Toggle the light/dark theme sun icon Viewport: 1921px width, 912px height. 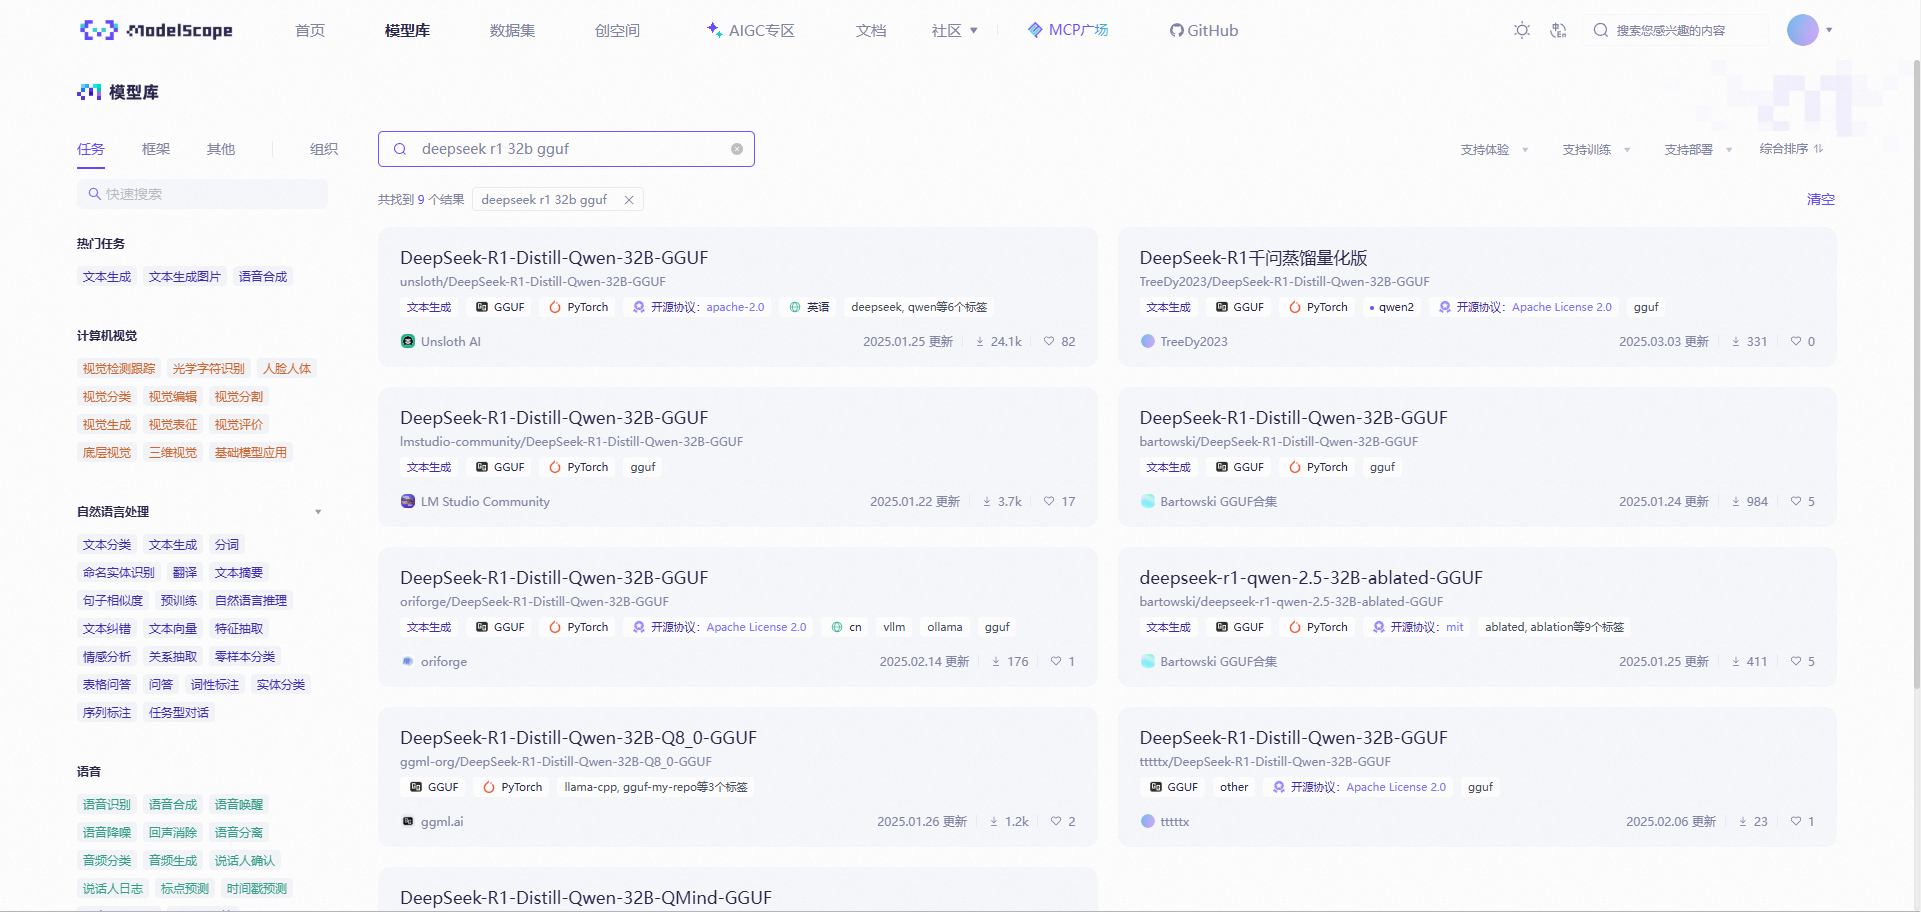pos(1521,30)
